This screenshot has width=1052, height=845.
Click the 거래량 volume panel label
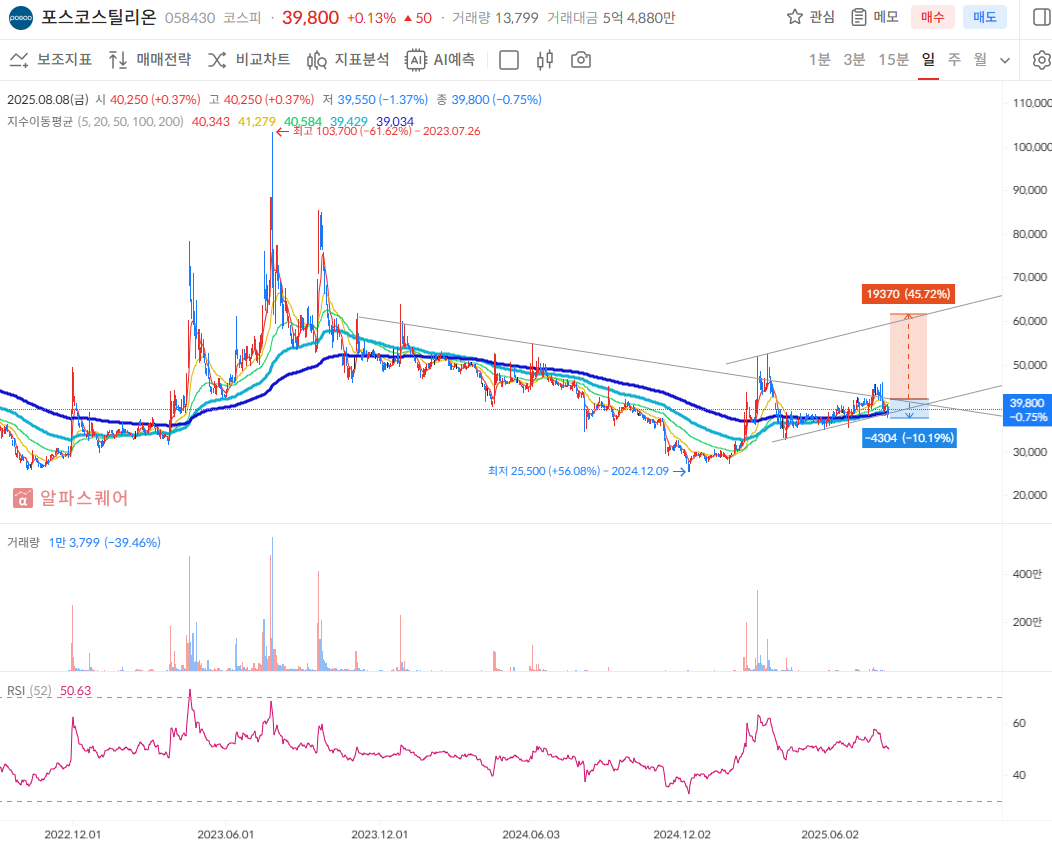23,542
